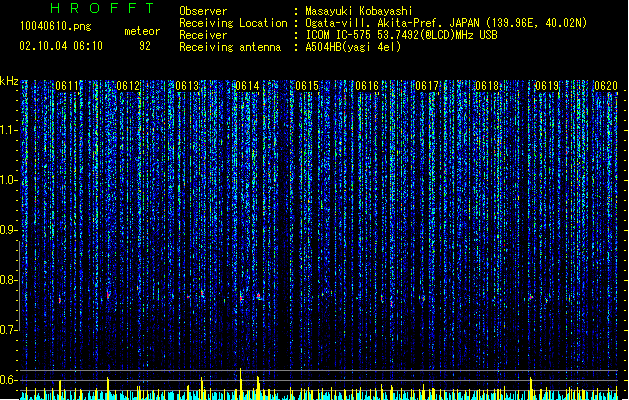Click the 0615 time marker
The image size is (629, 400).
[x=307, y=86]
